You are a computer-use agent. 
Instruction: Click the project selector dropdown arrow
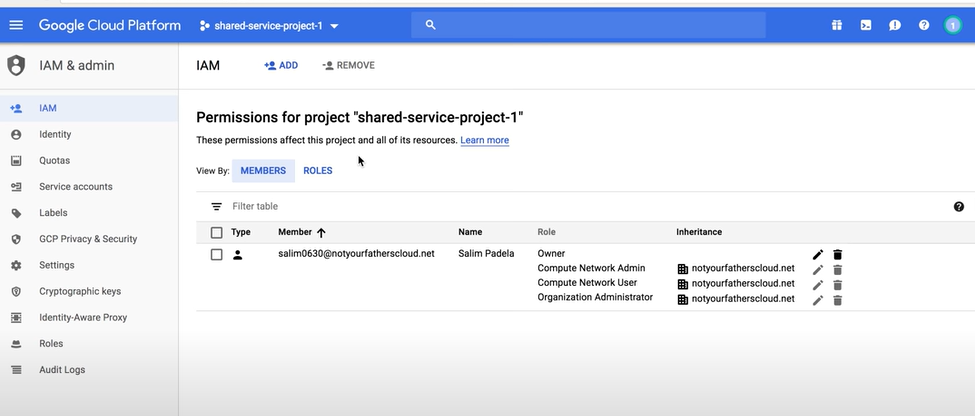point(334,26)
